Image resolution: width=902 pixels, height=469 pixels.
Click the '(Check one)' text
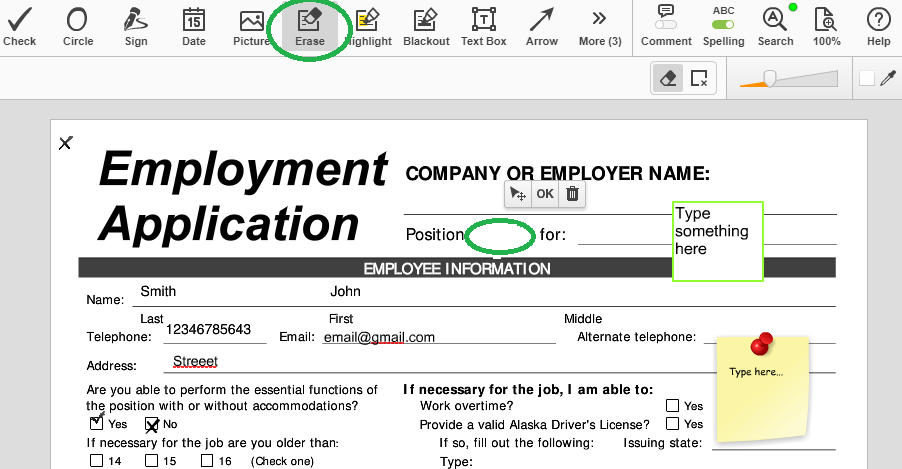click(282, 461)
